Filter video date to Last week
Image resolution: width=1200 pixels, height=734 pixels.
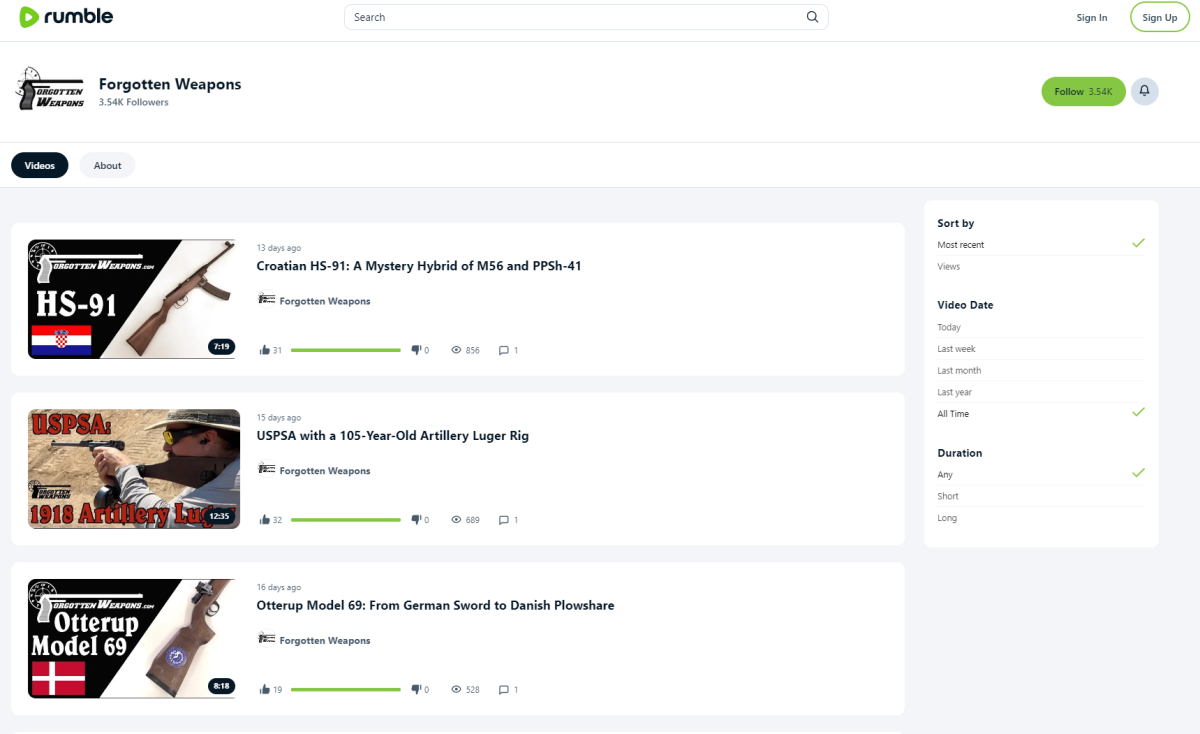956,349
